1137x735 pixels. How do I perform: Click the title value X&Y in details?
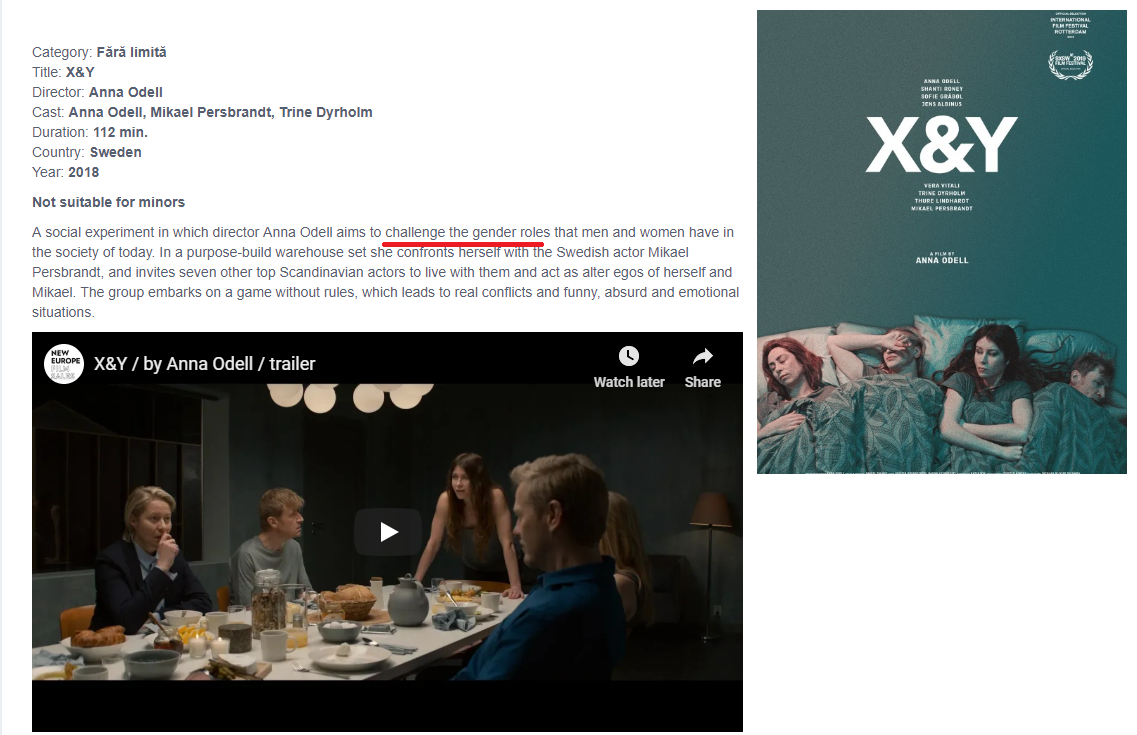(x=80, y=72)
